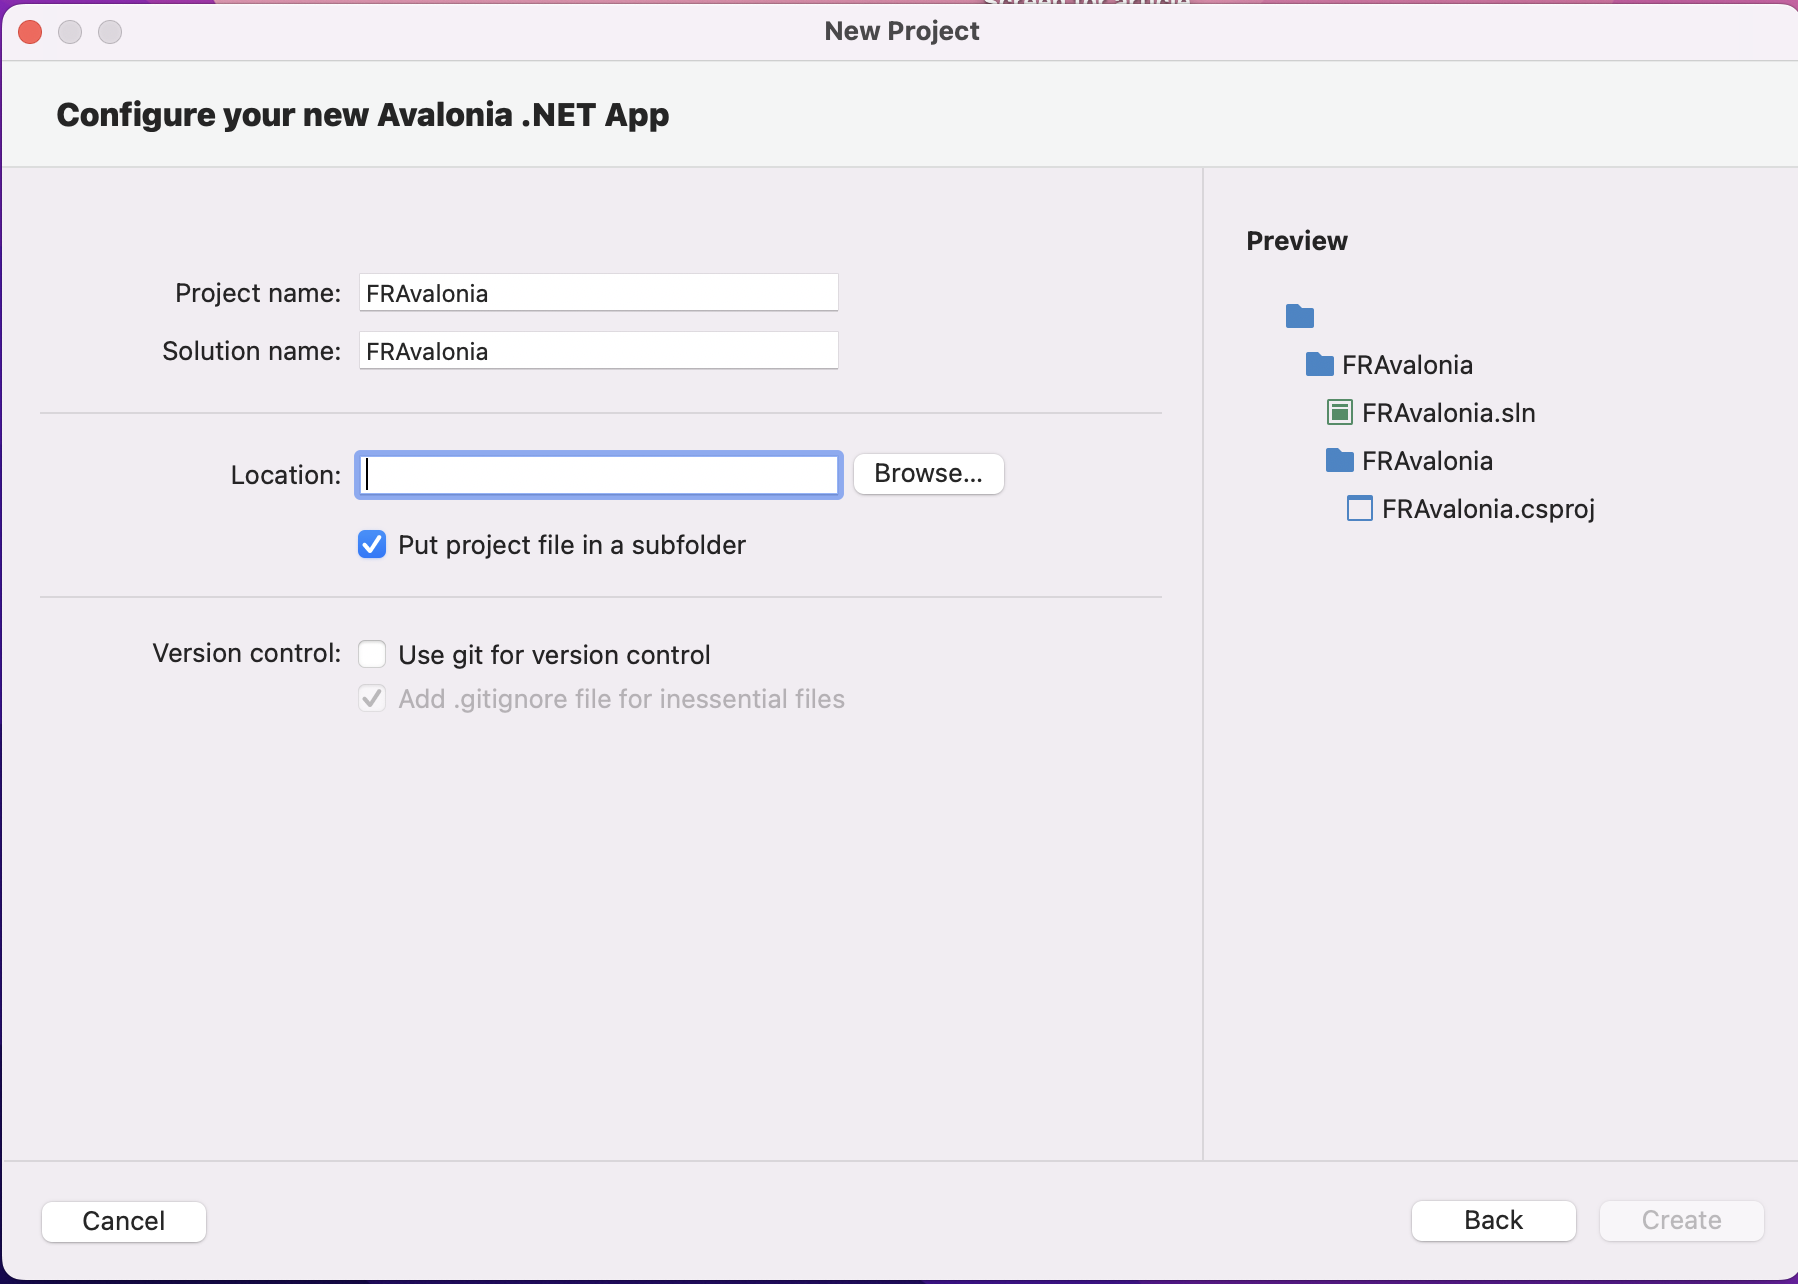The width and height of the screenshot is (1798, 1284).
Task: Select the FRAvalonia.sln label in Preview
Action: pos(1448,413)
